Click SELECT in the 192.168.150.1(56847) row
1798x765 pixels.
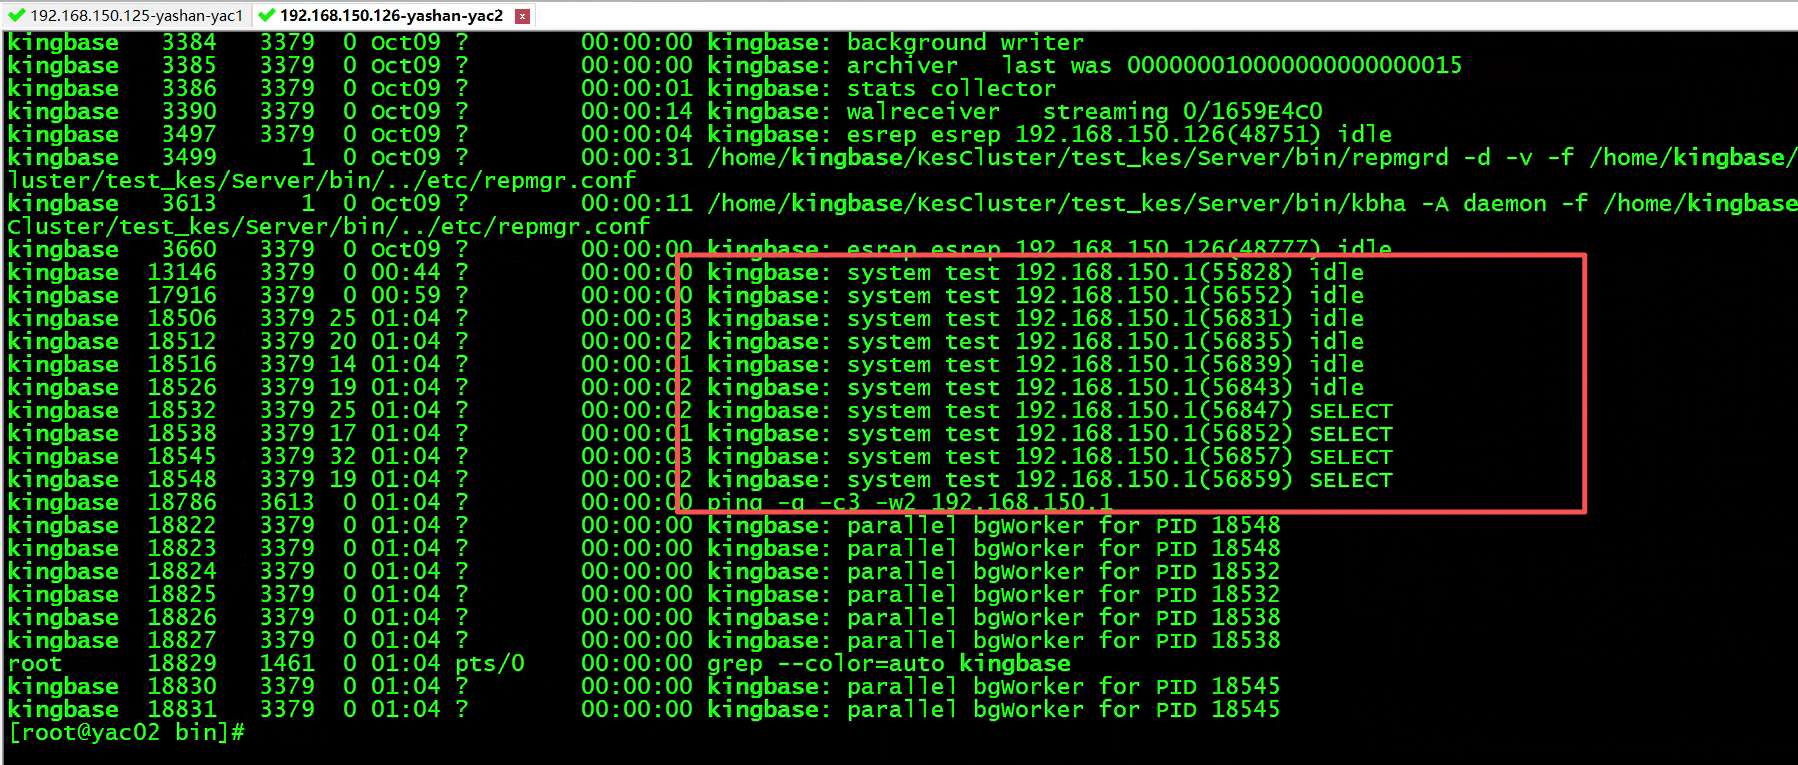(1350, 411)
